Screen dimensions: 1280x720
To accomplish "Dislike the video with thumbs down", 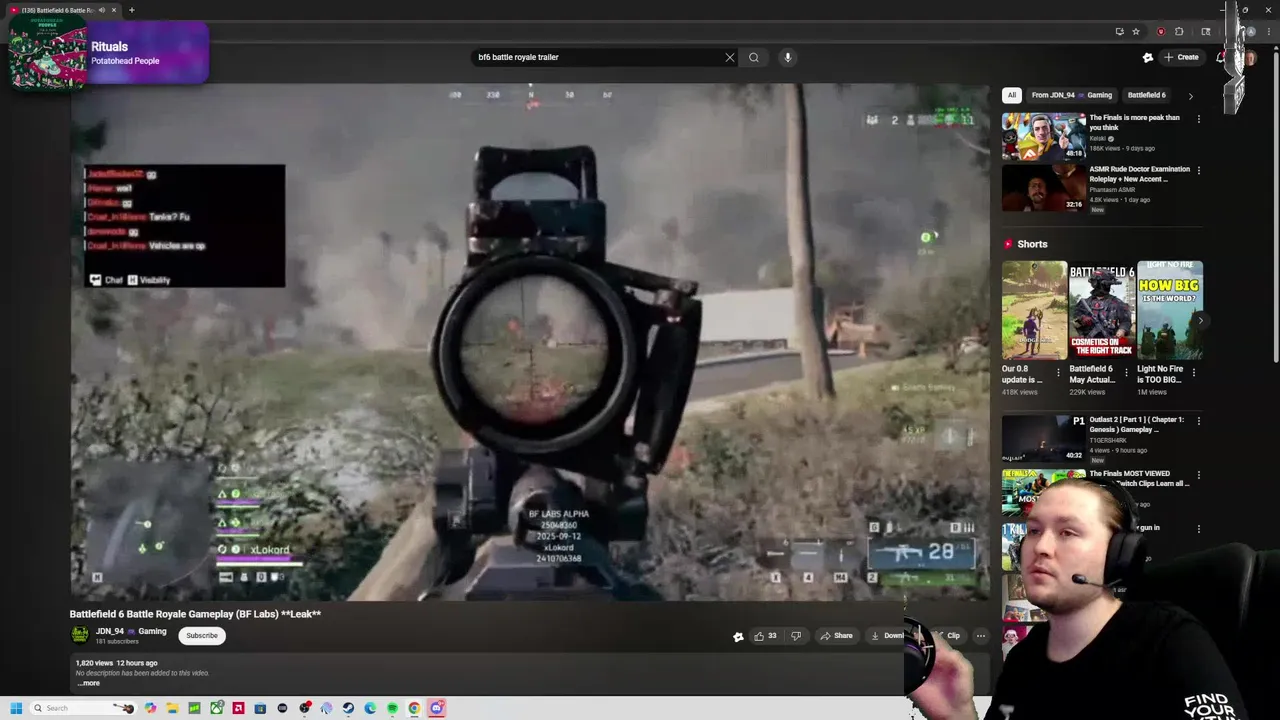I will pos(796,636).
